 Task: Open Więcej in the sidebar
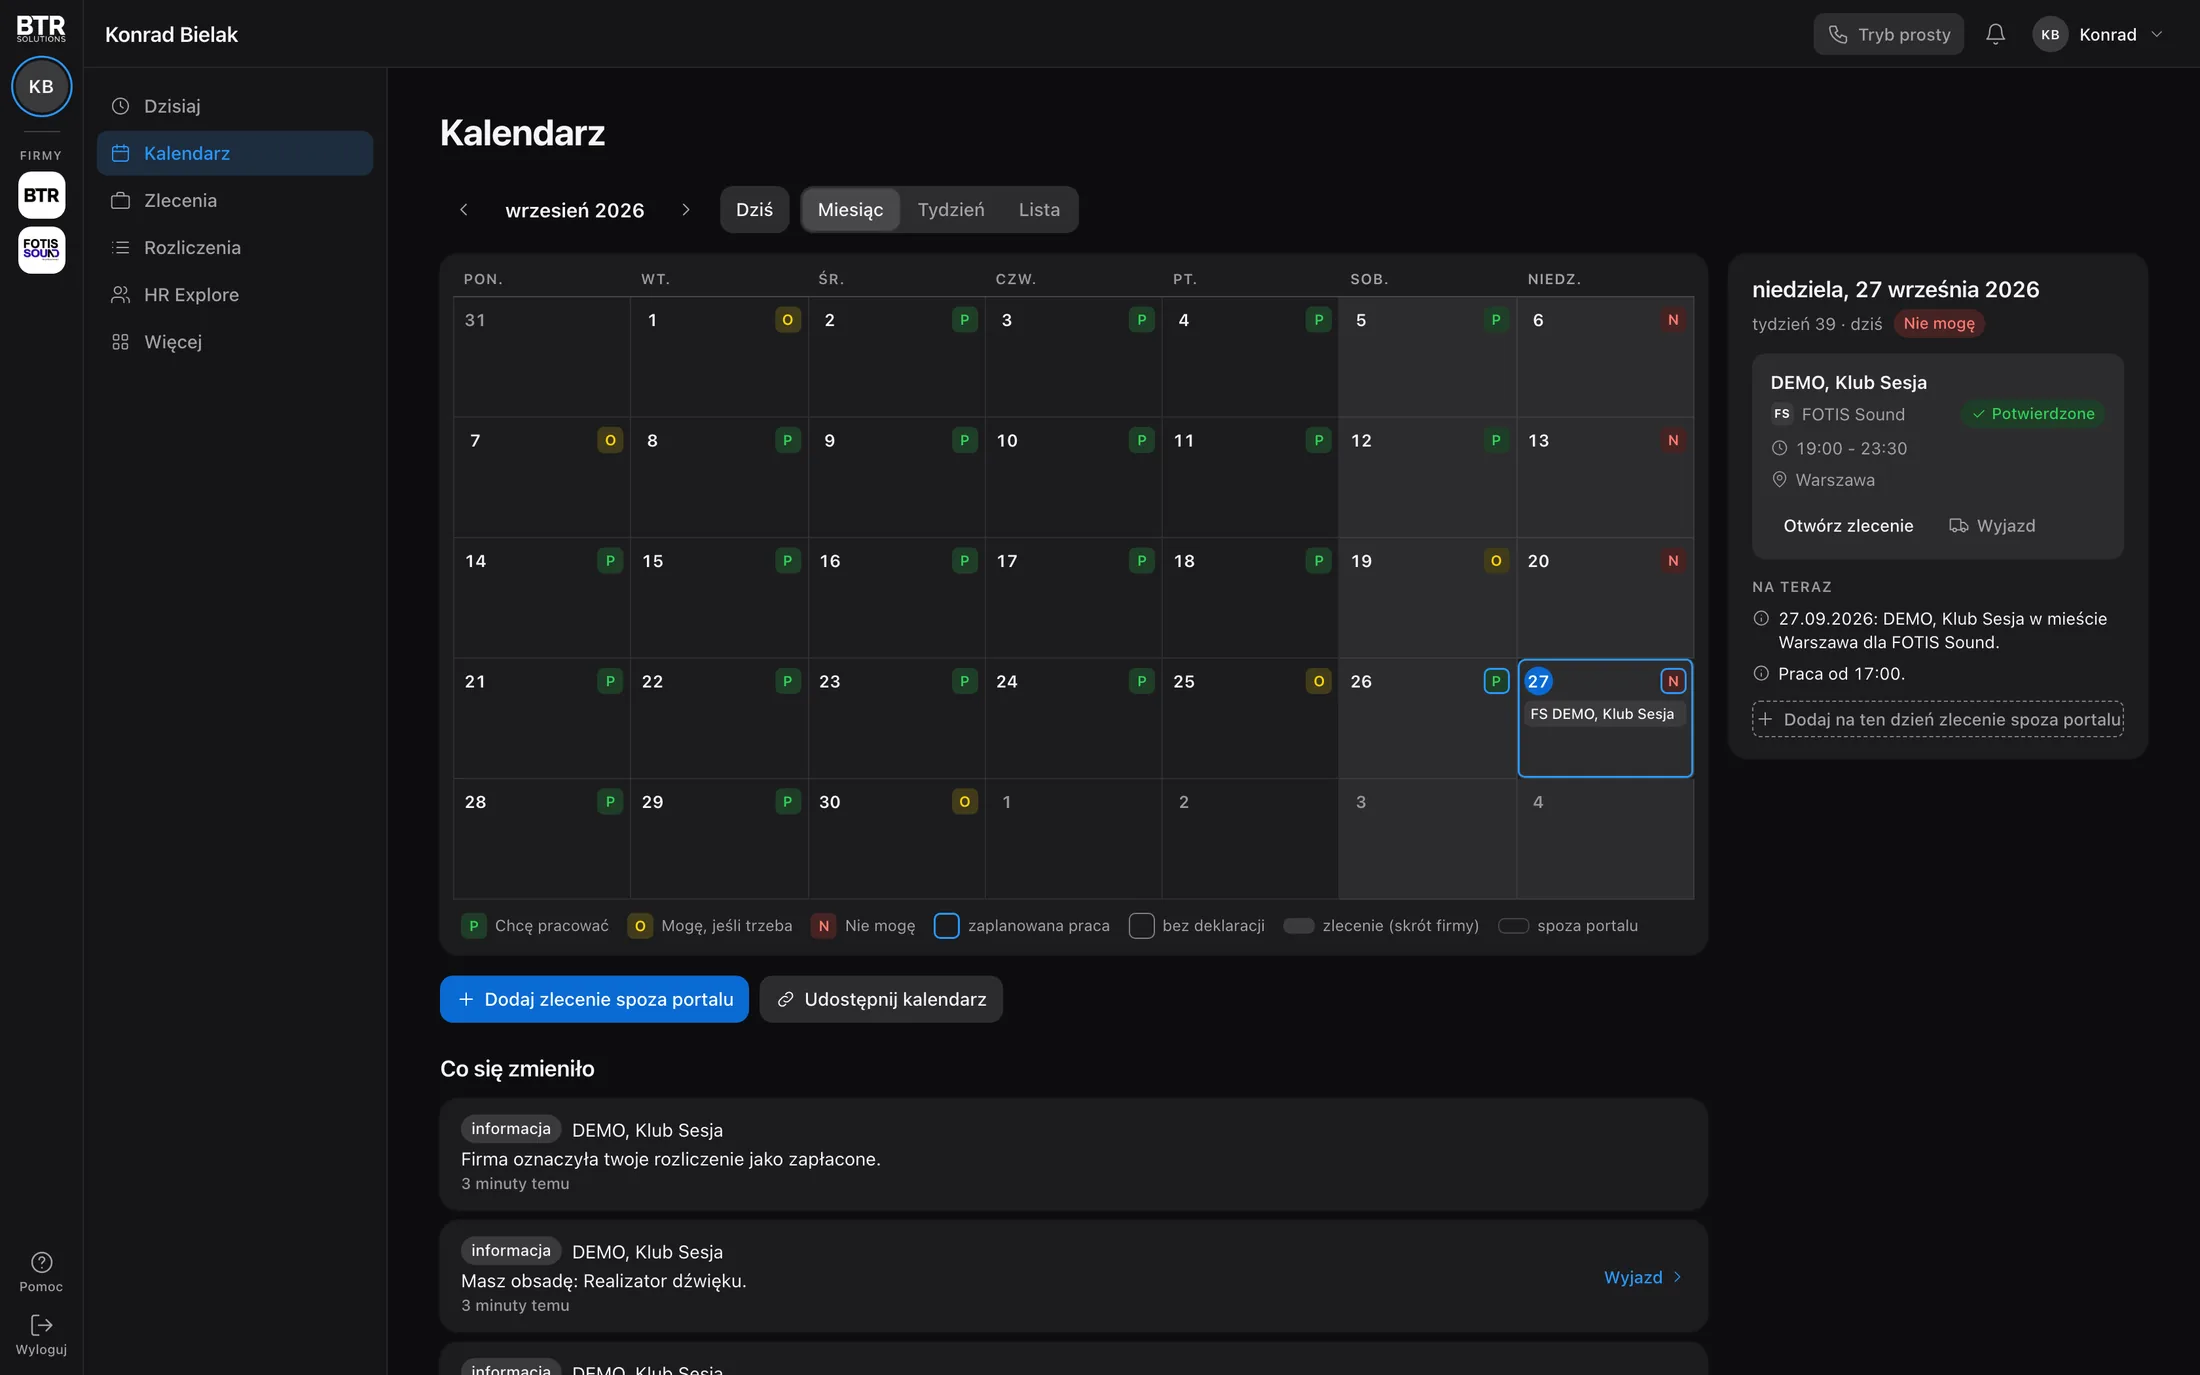click(235, 341)
